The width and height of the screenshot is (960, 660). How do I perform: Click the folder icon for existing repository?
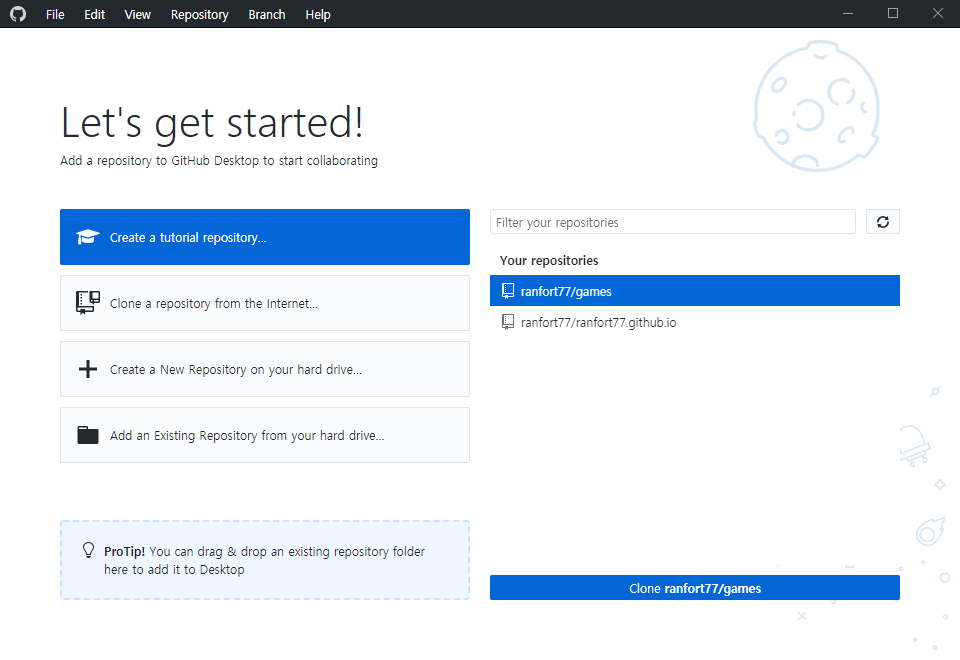[88, 434]
